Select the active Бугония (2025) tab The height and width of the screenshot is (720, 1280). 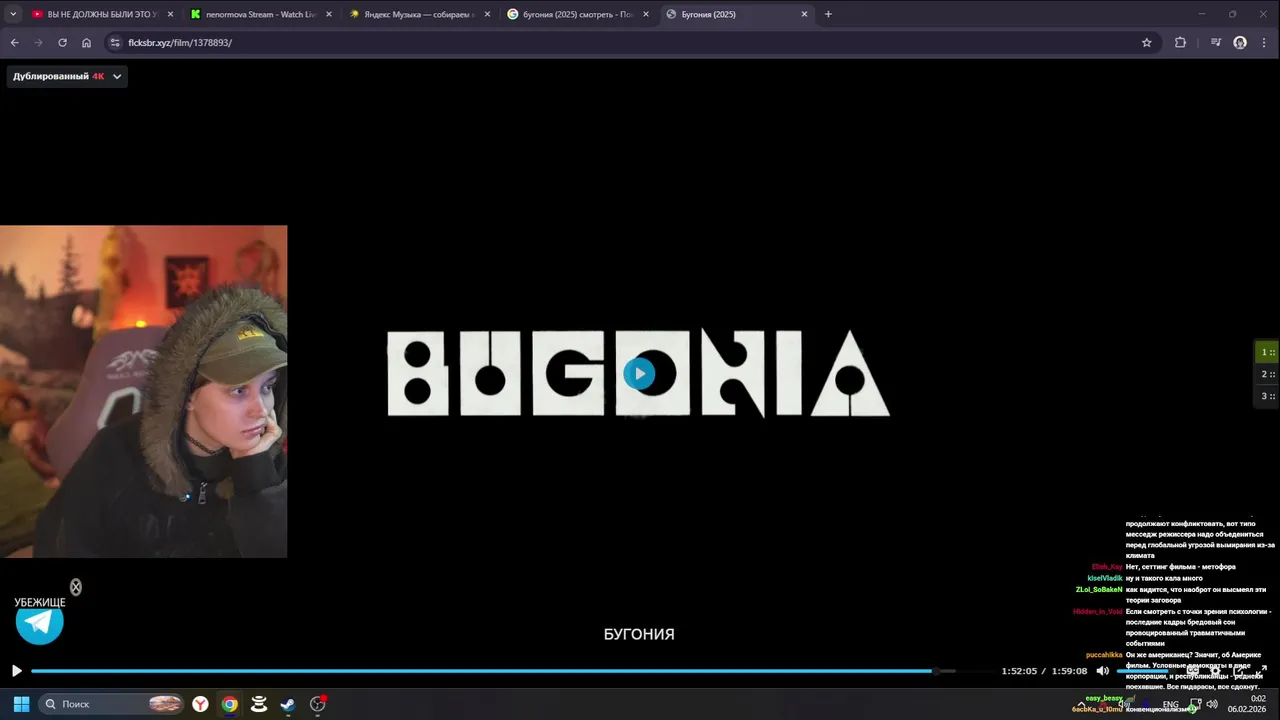(x=737, y=14)
